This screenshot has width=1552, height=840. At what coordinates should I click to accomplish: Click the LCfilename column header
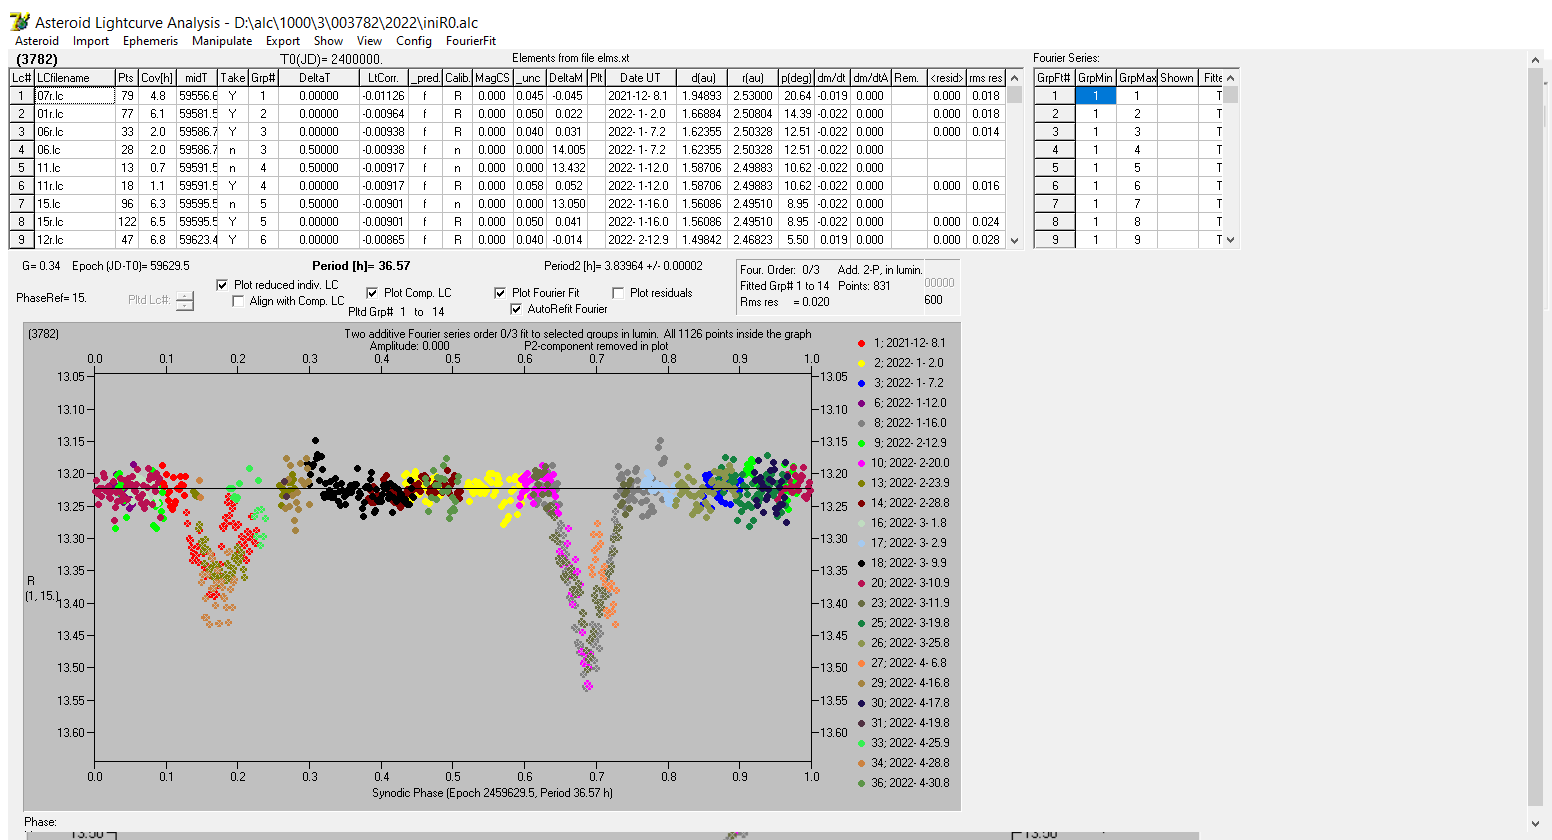tap(74, 78)
